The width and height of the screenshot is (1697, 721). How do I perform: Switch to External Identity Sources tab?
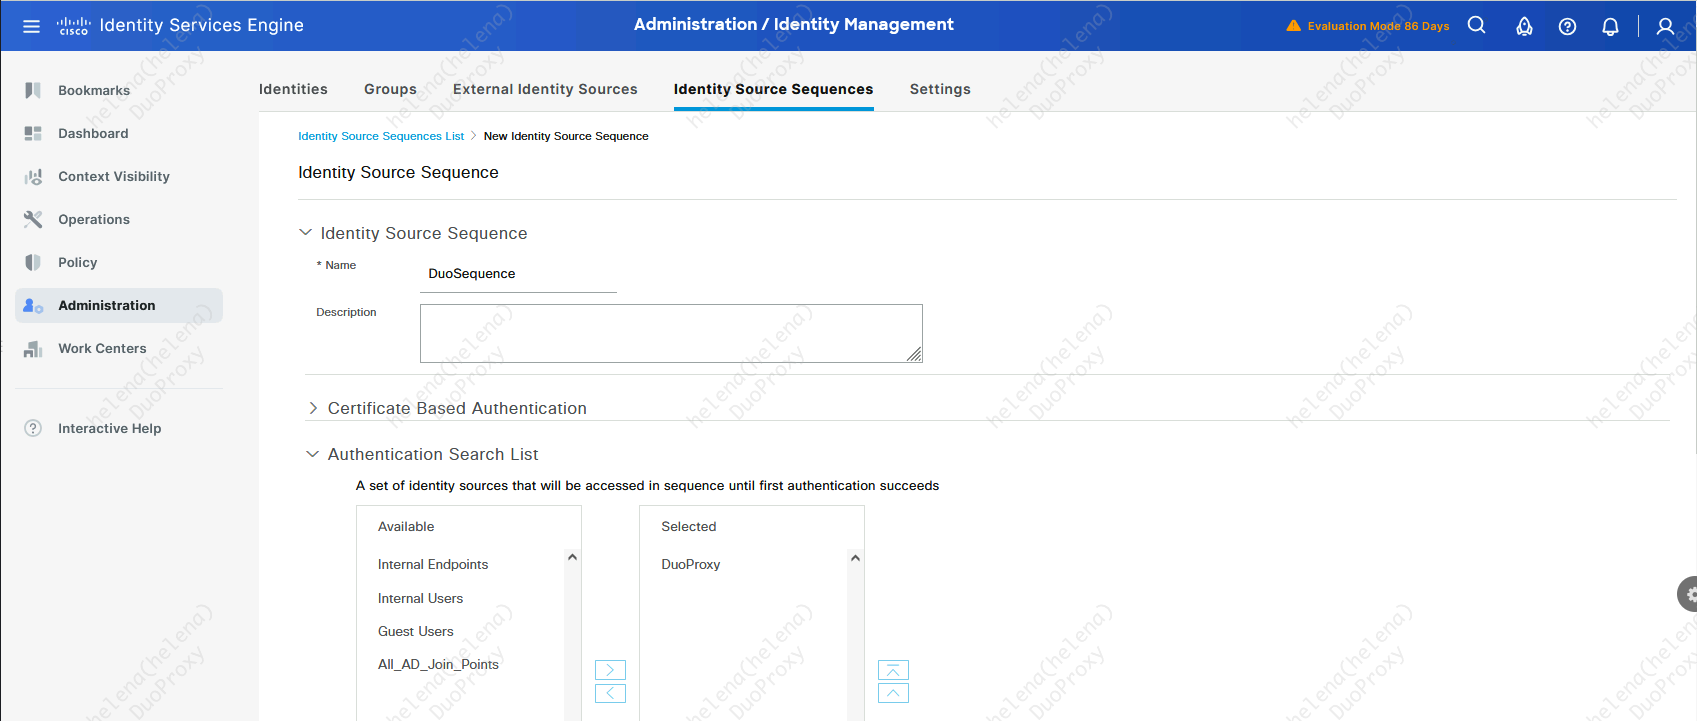pyautogui.click(x=545, y=89)
